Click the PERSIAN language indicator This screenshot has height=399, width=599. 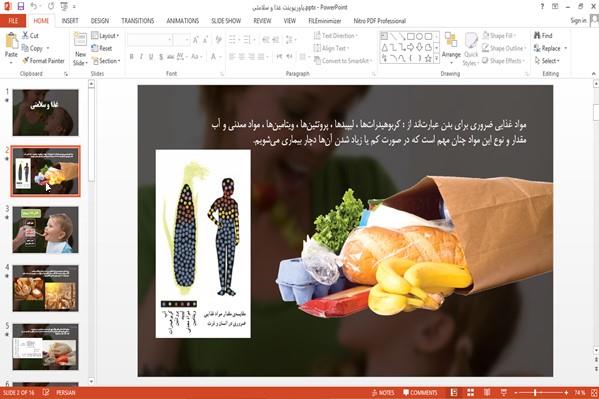66,393
